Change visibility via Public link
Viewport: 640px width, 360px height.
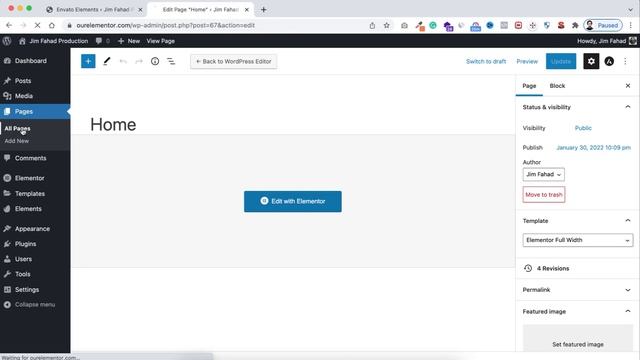pos(583,128)
